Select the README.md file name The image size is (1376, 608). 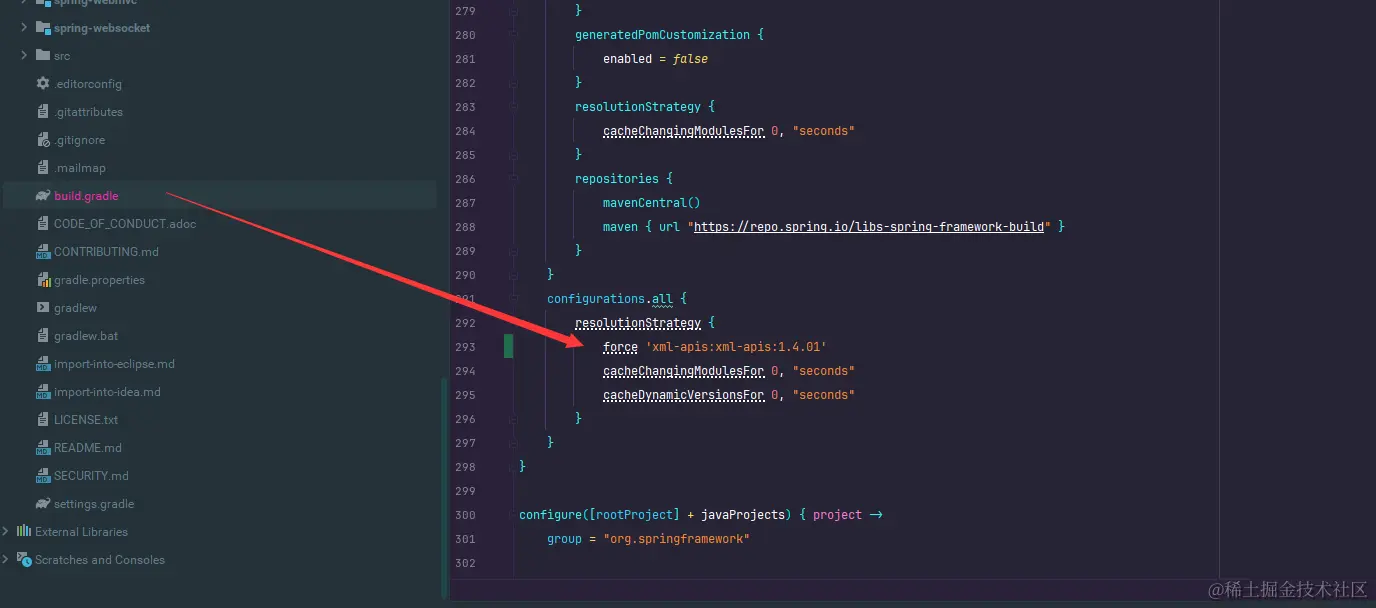(x=88, y=448)
